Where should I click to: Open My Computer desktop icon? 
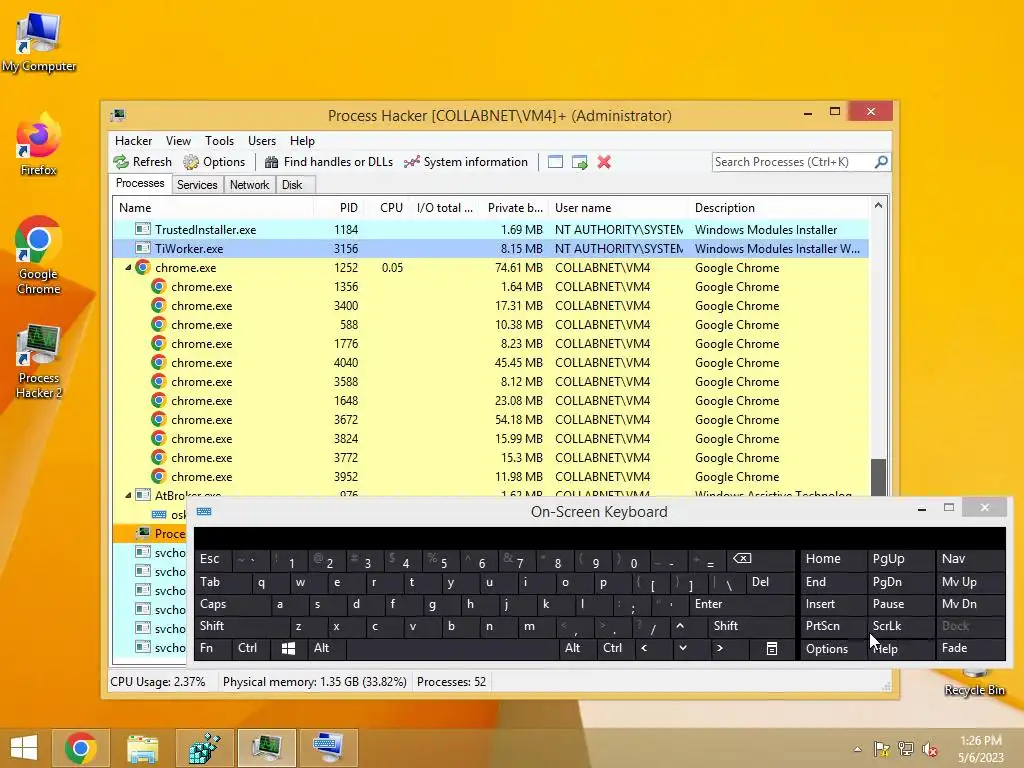pyautogui.click(x=39, y=42)
